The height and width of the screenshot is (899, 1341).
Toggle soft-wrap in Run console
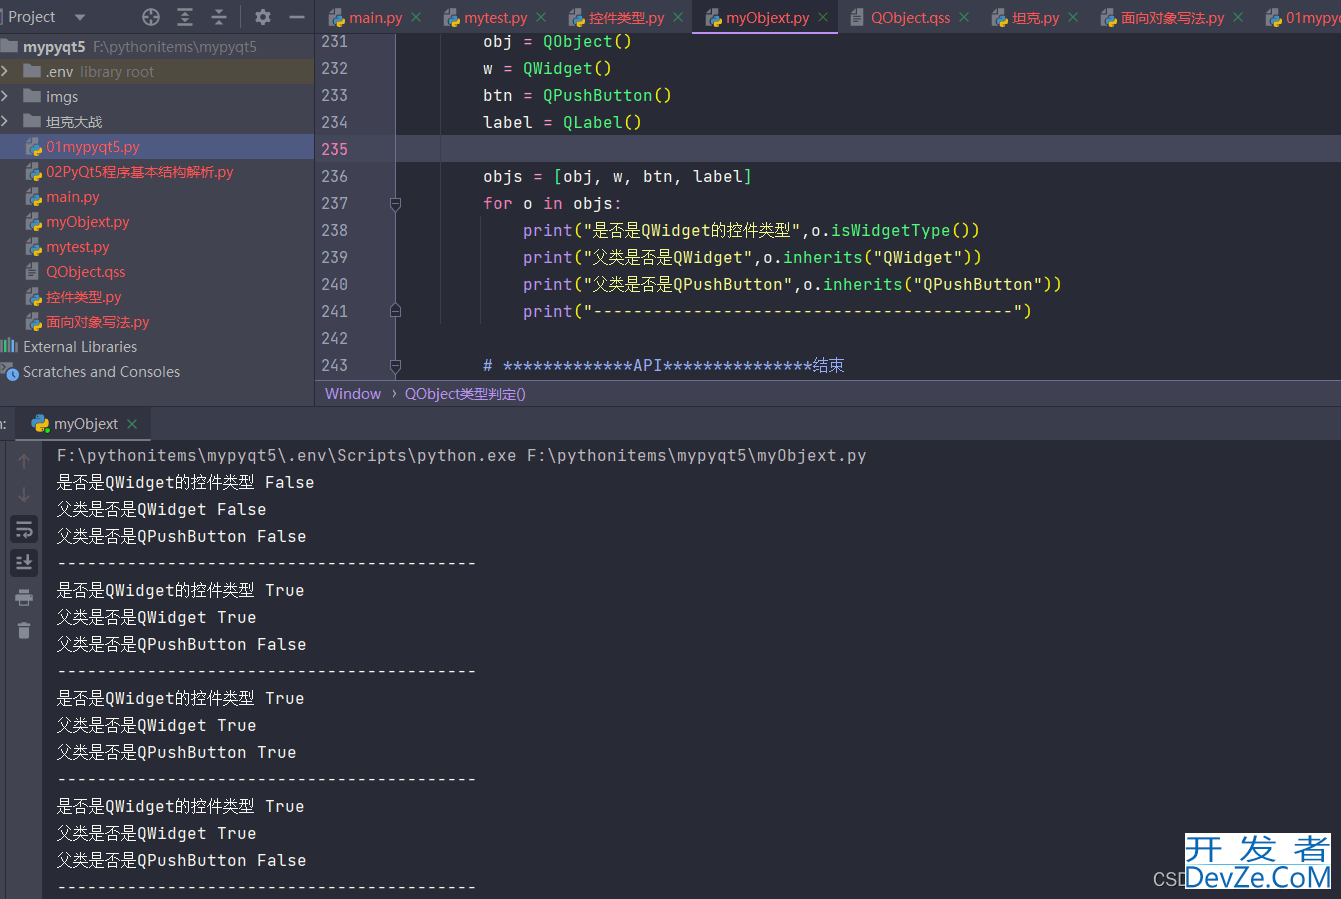[24, 529]
